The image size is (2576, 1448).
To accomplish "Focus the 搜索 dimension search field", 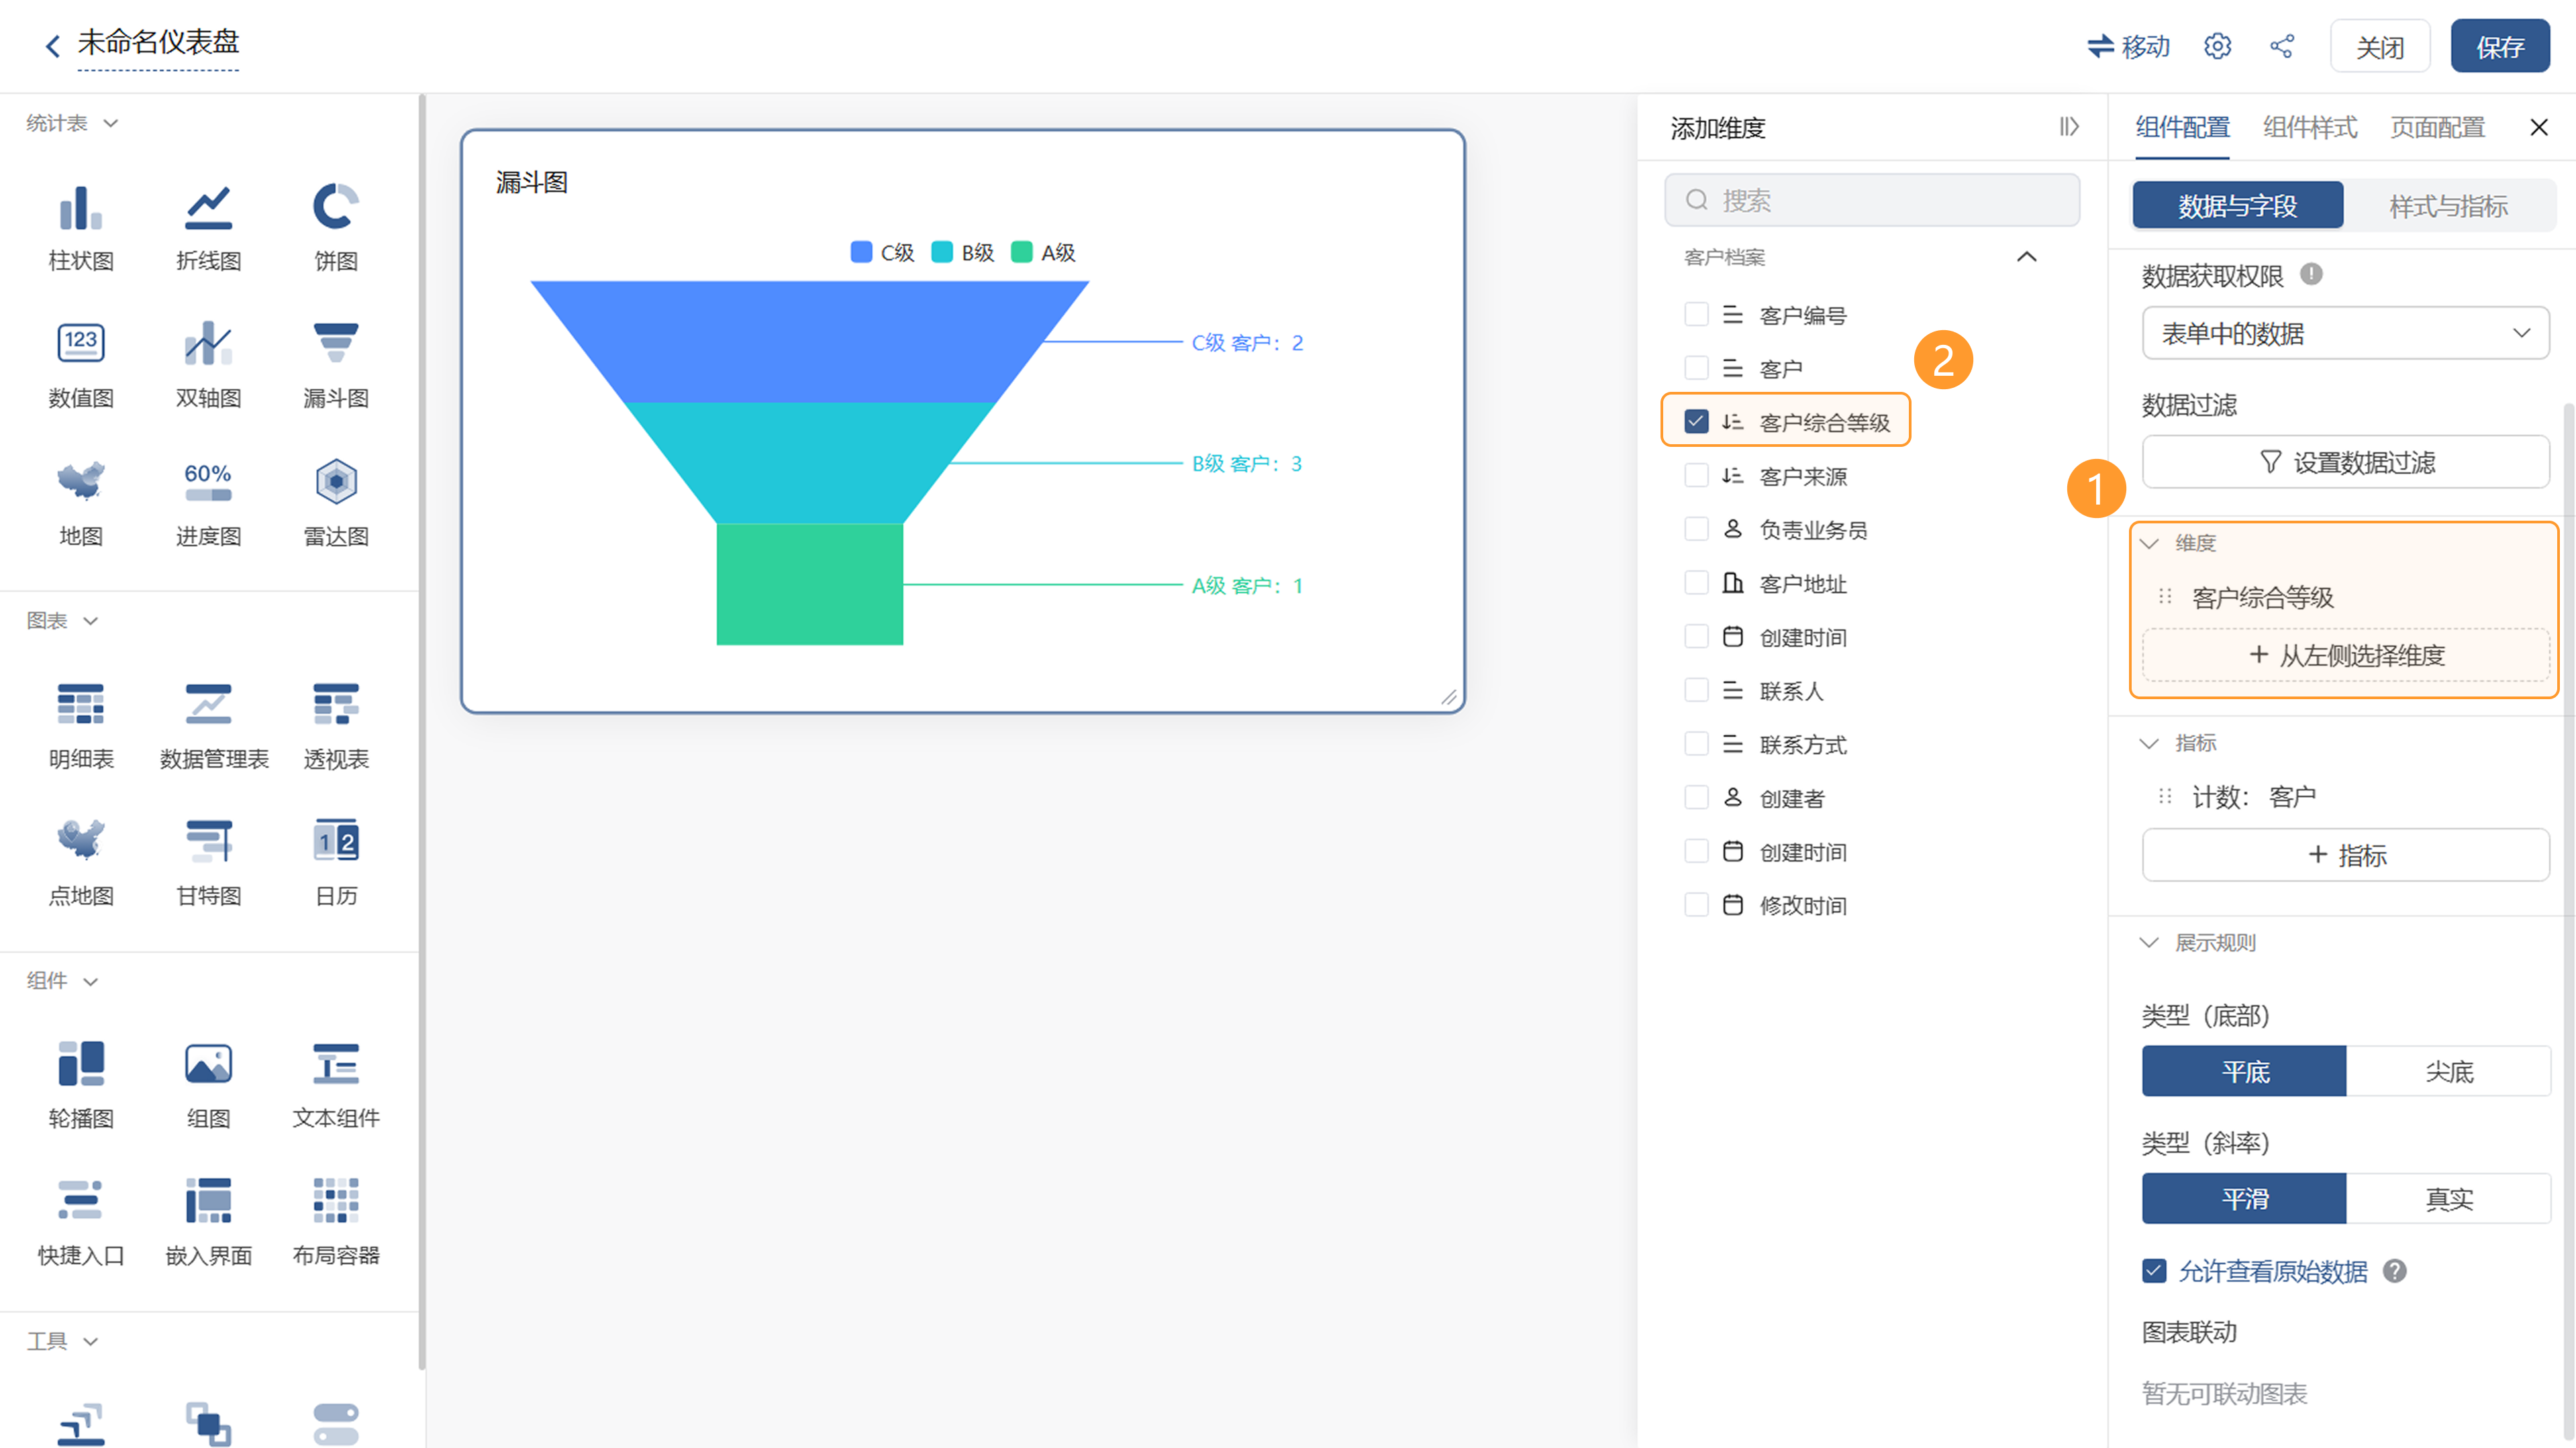I will point(1871,200).
